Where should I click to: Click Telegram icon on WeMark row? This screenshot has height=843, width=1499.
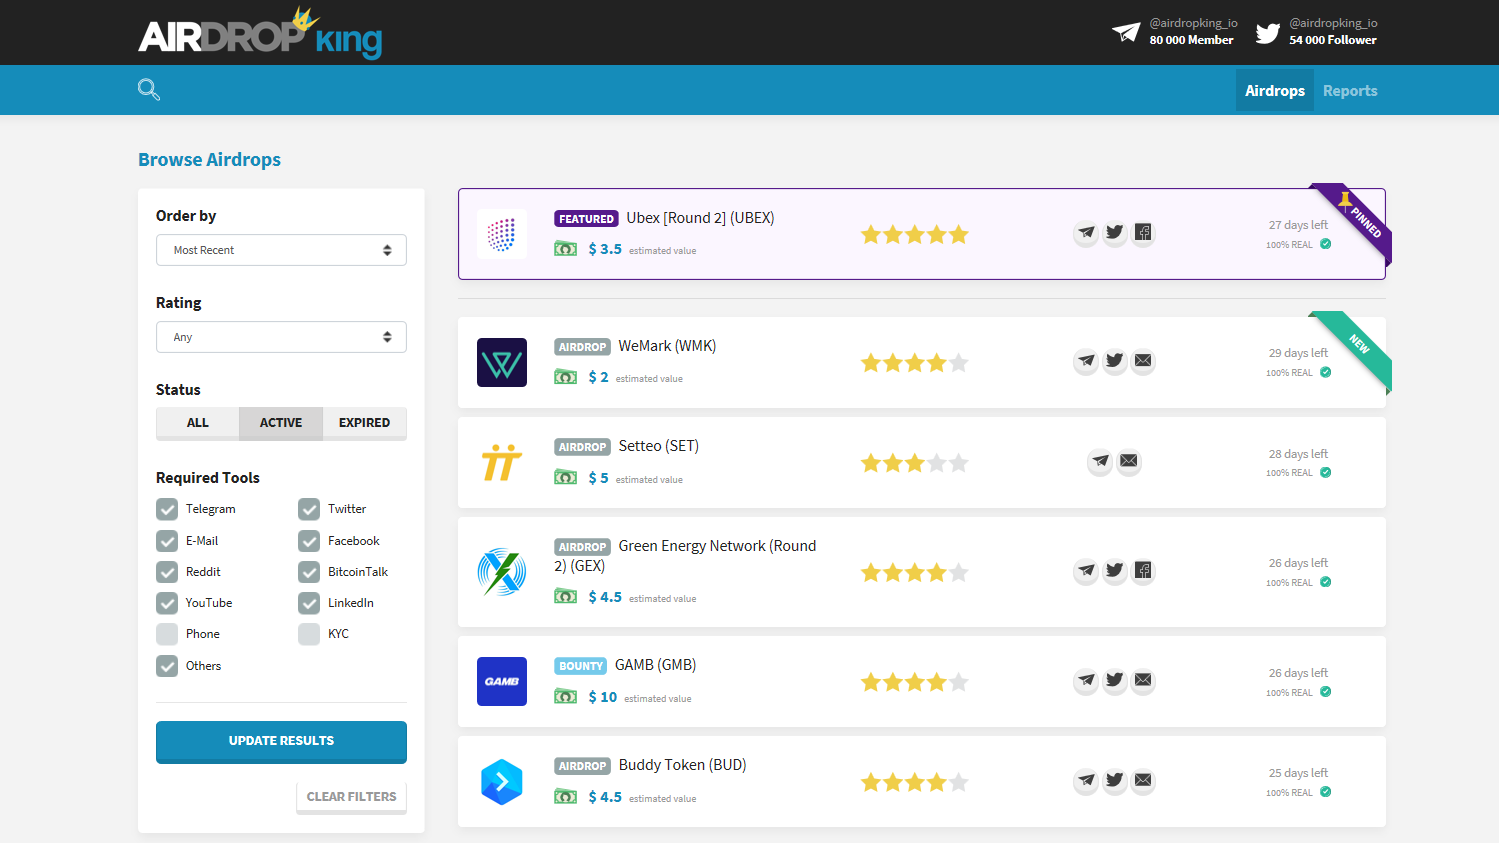tap(1086, 361)
